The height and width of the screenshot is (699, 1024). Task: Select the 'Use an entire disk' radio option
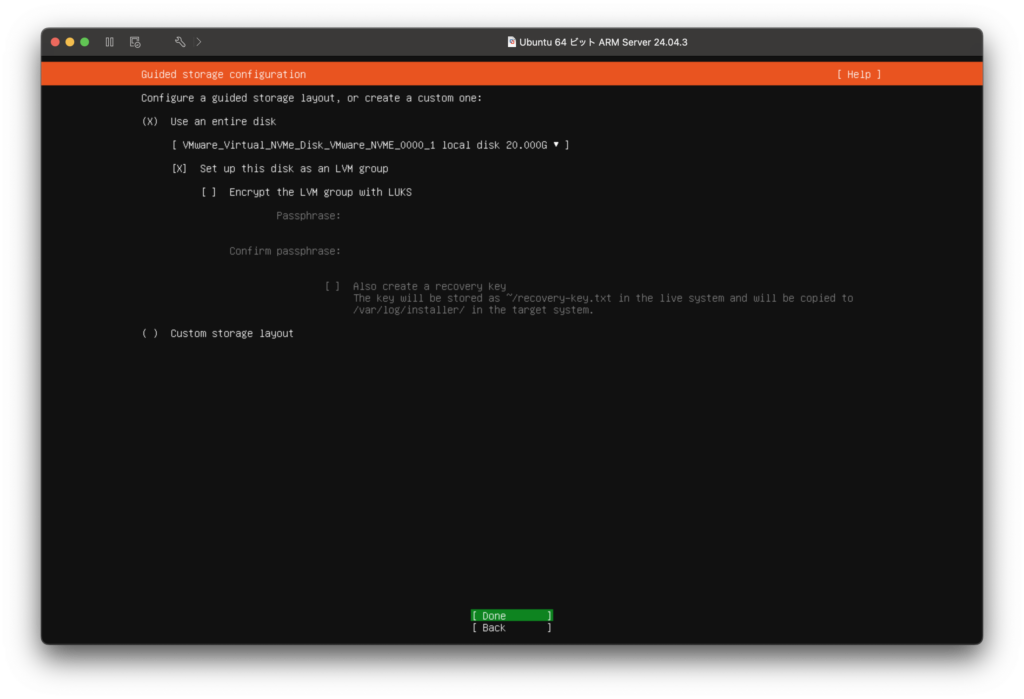150,121
